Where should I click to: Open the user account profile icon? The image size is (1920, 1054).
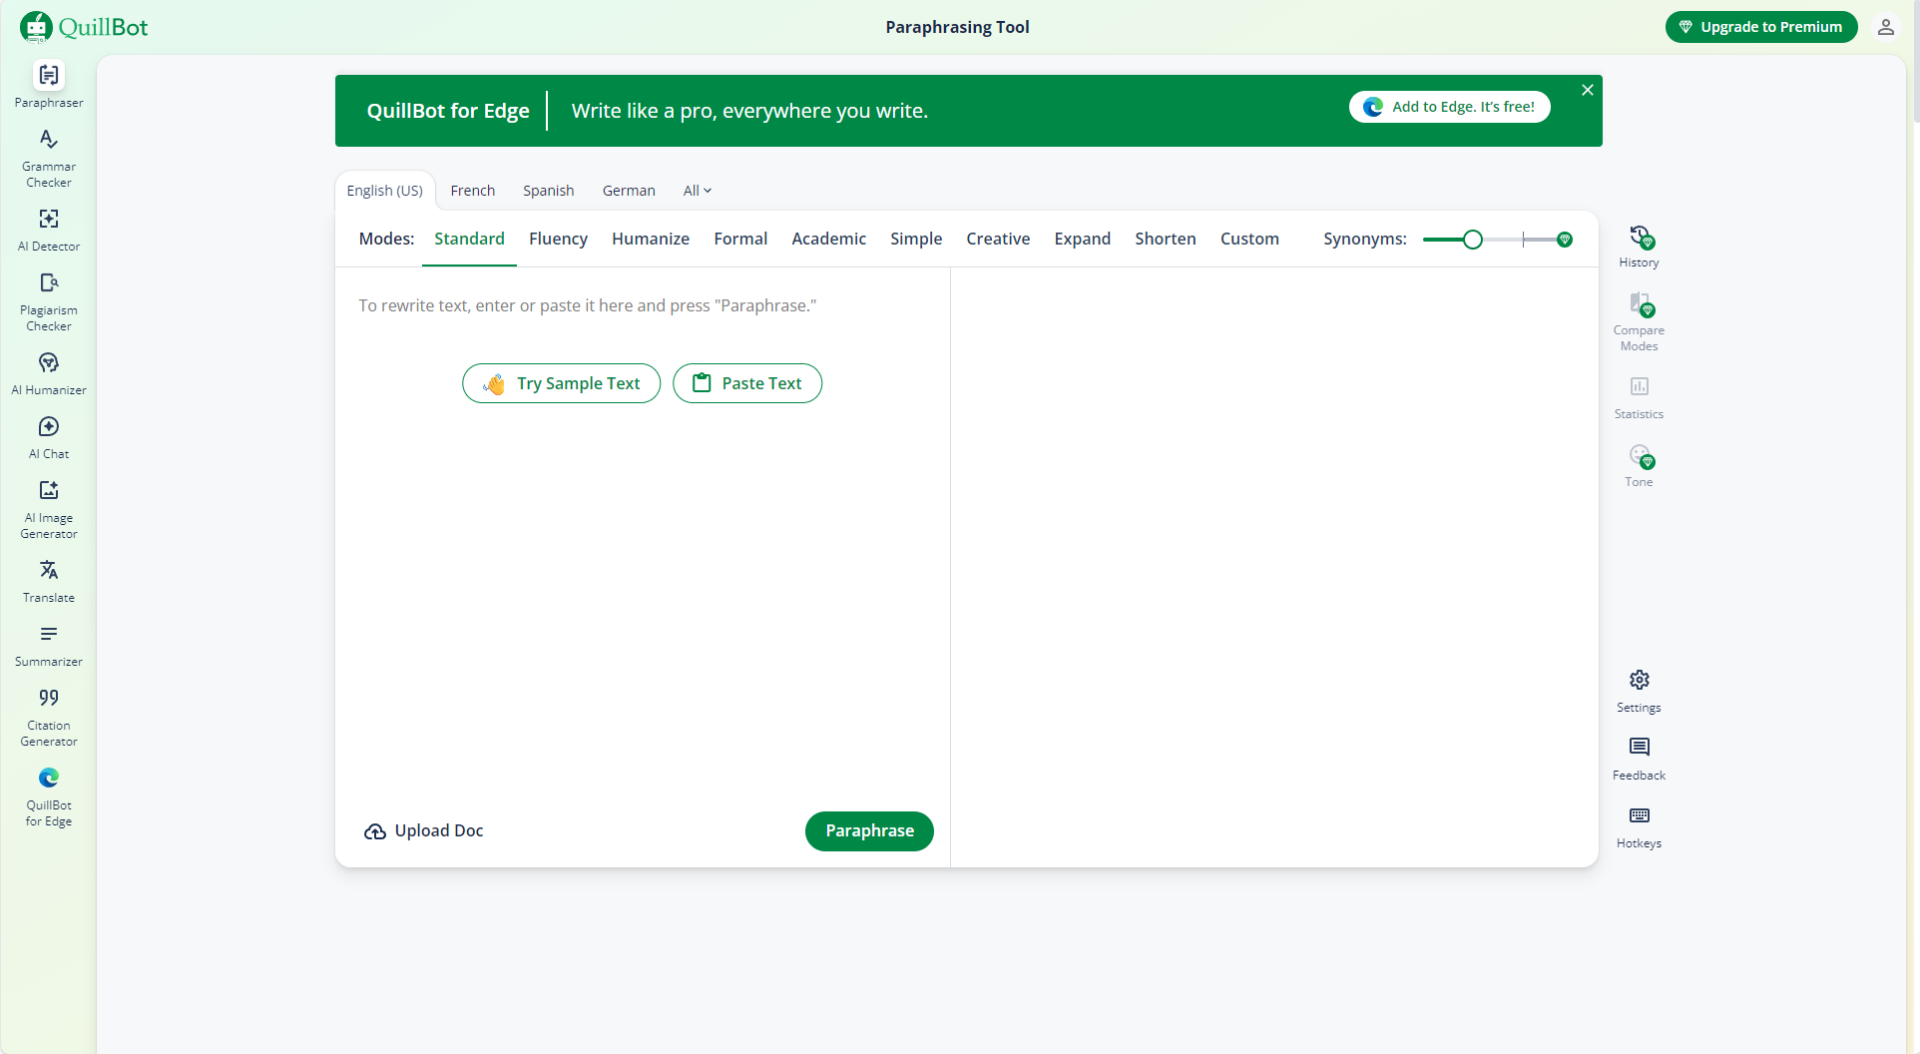click(1885, 27)
